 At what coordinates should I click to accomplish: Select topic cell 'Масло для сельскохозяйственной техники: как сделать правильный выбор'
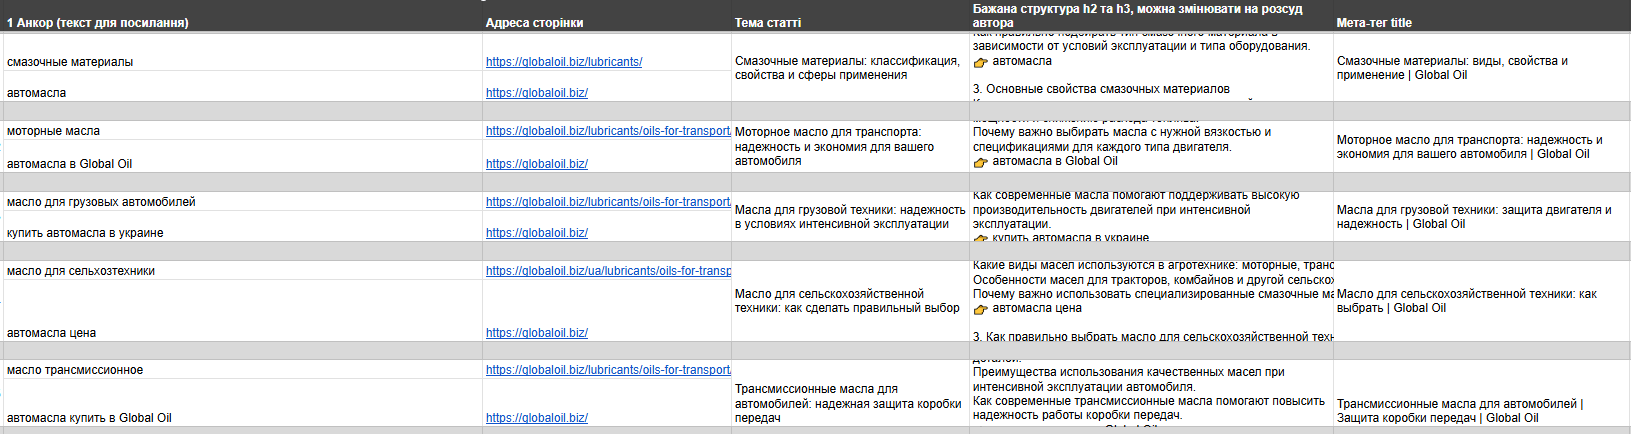[851, 301]
